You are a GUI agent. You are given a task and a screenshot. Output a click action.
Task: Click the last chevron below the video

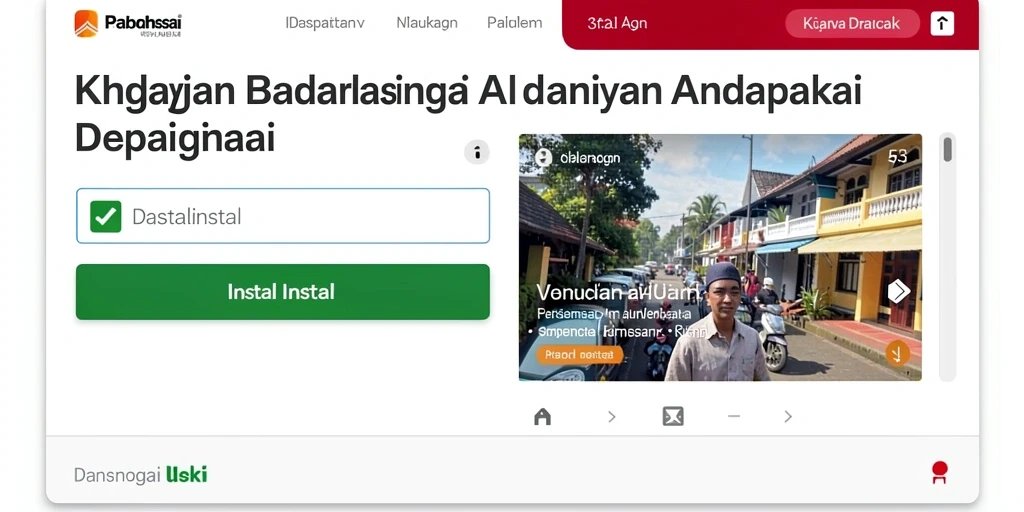pos(788,417)
